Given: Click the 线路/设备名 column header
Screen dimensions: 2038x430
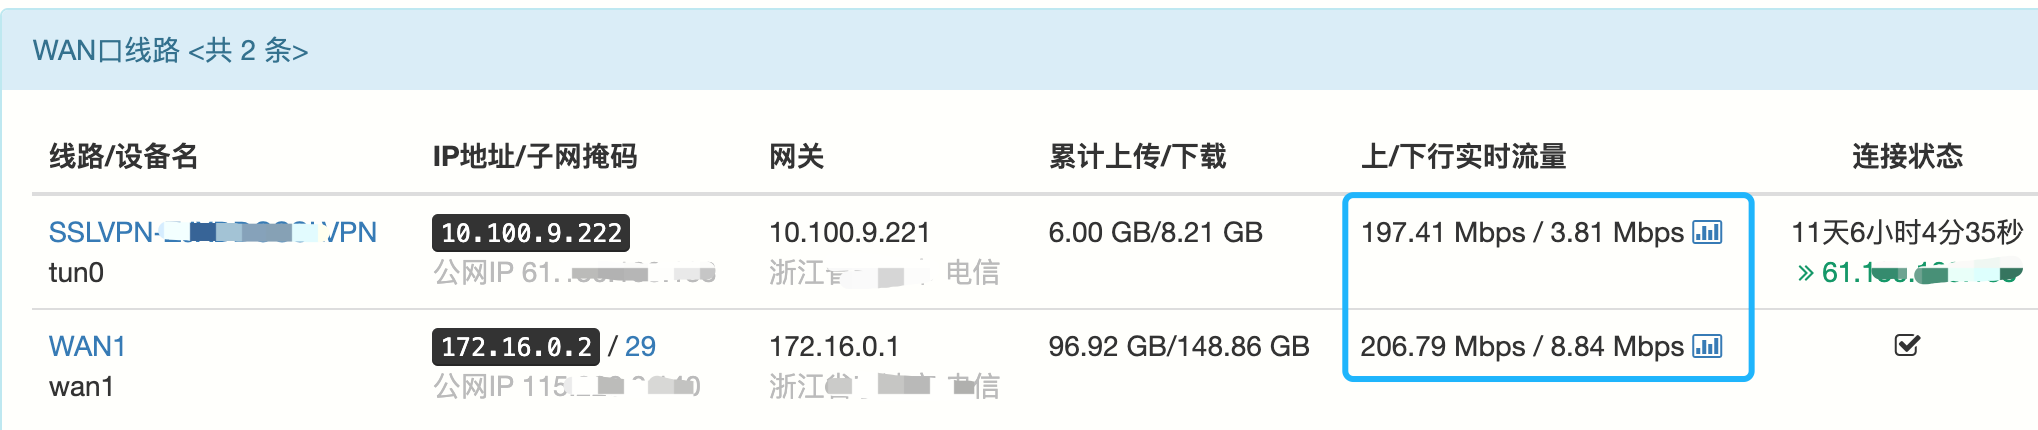Looking at the screenshot, I should tap(124, 156).
